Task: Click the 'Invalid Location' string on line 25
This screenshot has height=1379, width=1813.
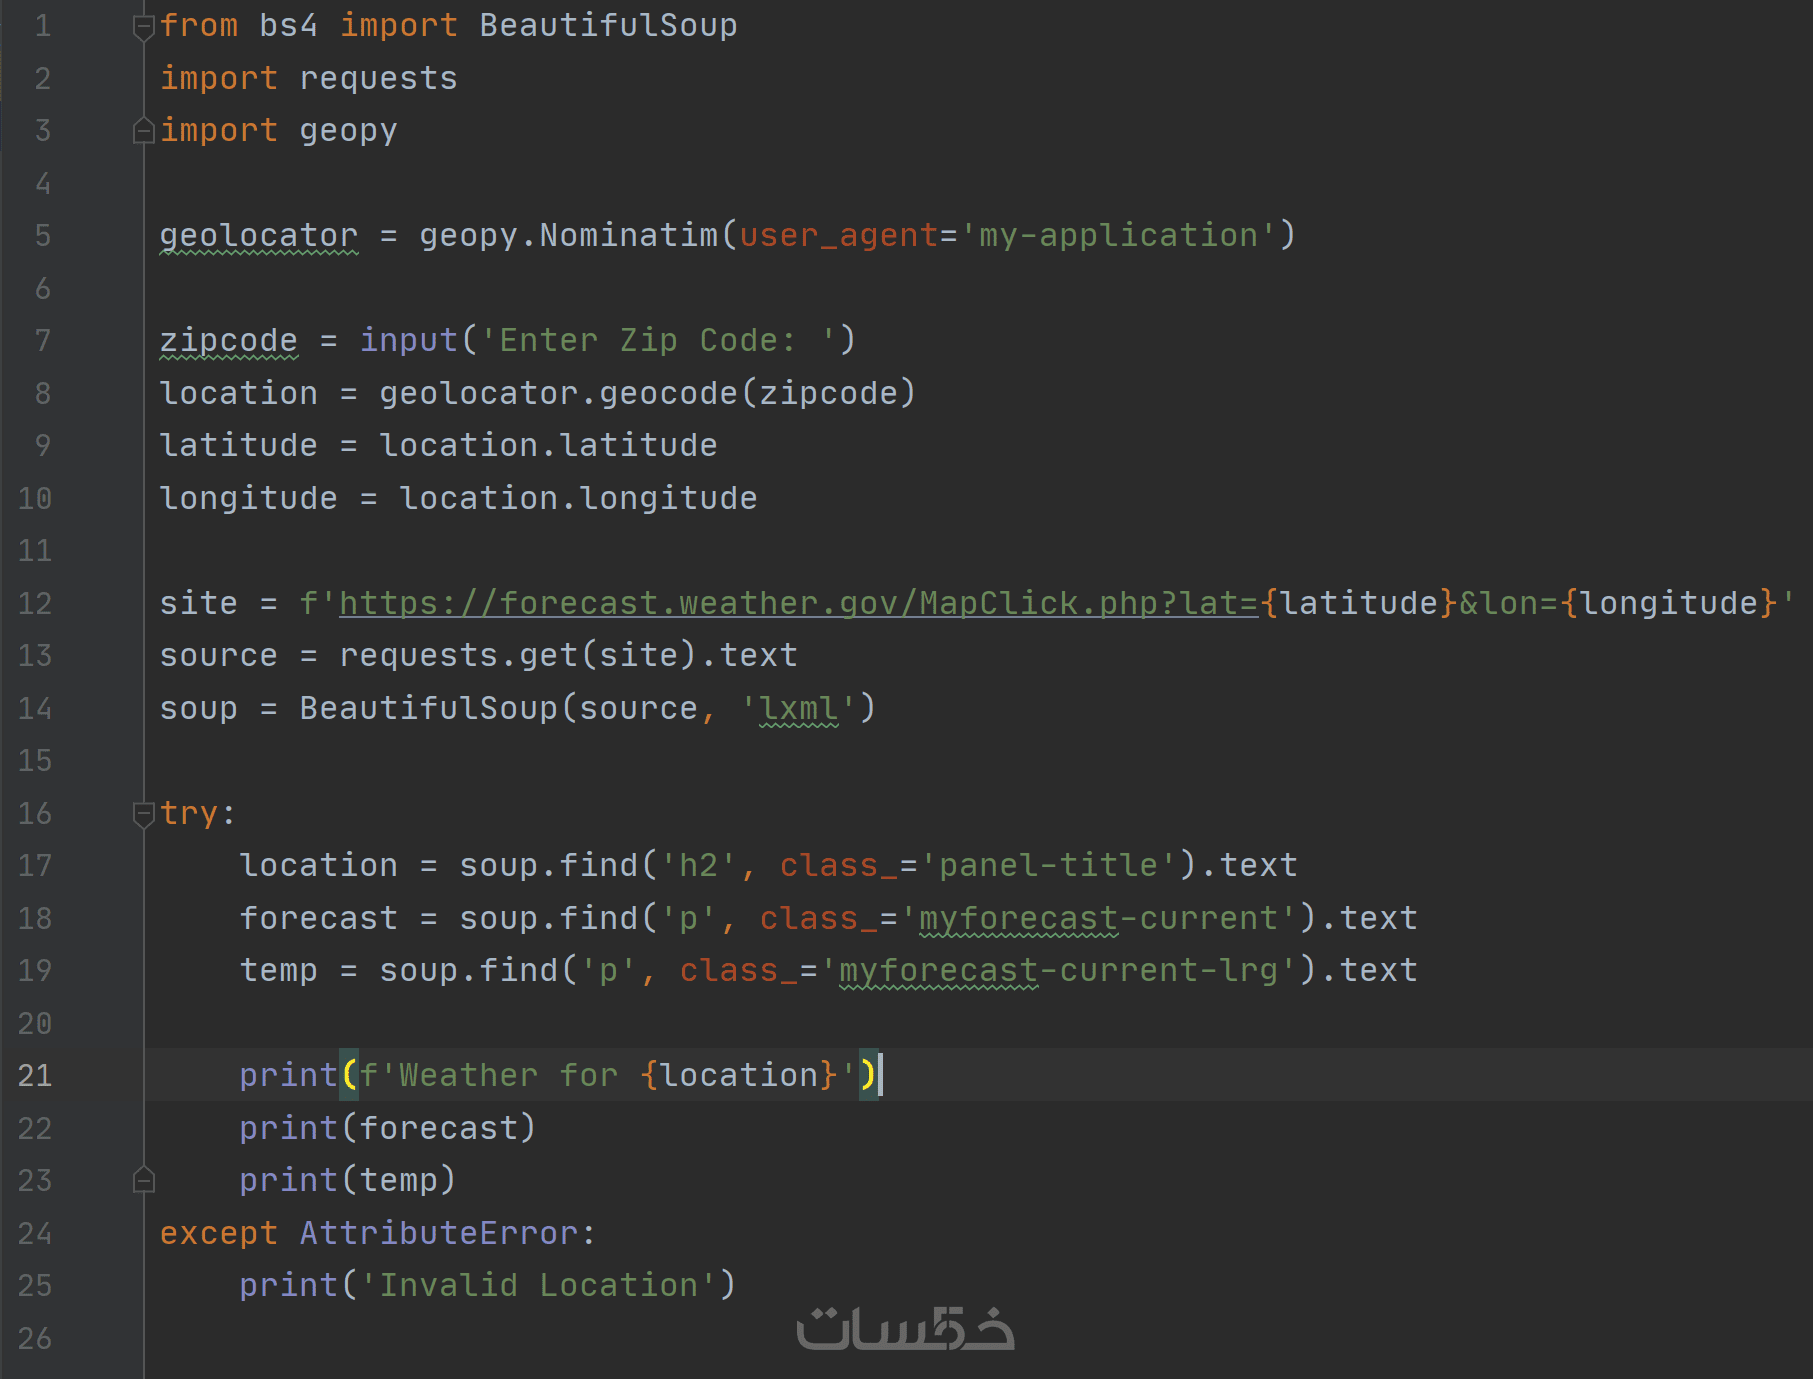Action: 539,1285
